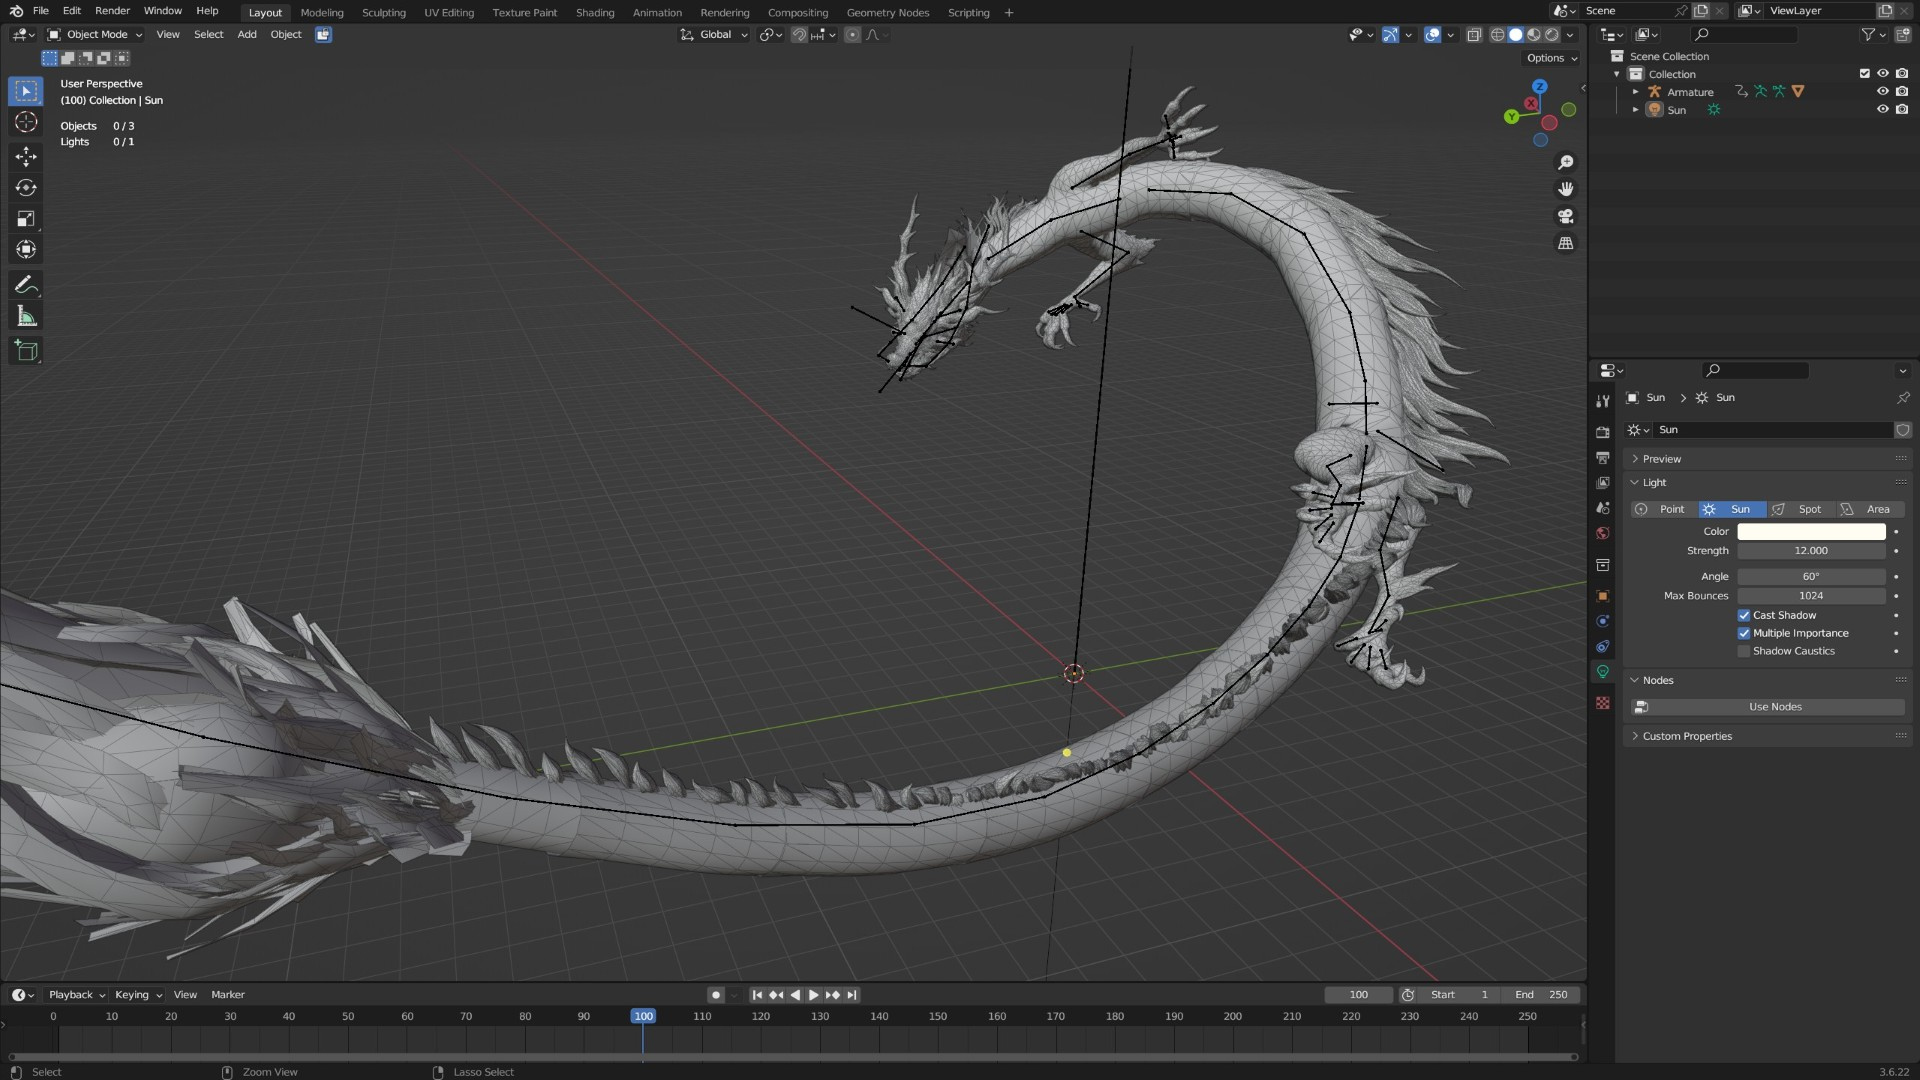Image resolution: width=1920 pixels, height=1080 pixels.
Task: Enable Shadow Caustics checkbox
Action: click(x=1744, y=652)
